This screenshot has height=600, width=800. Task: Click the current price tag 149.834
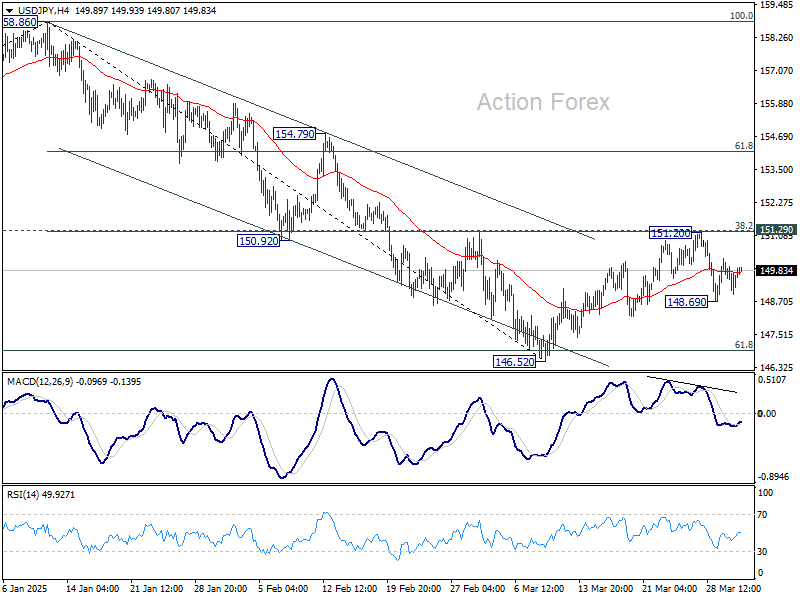click(776, 270)
